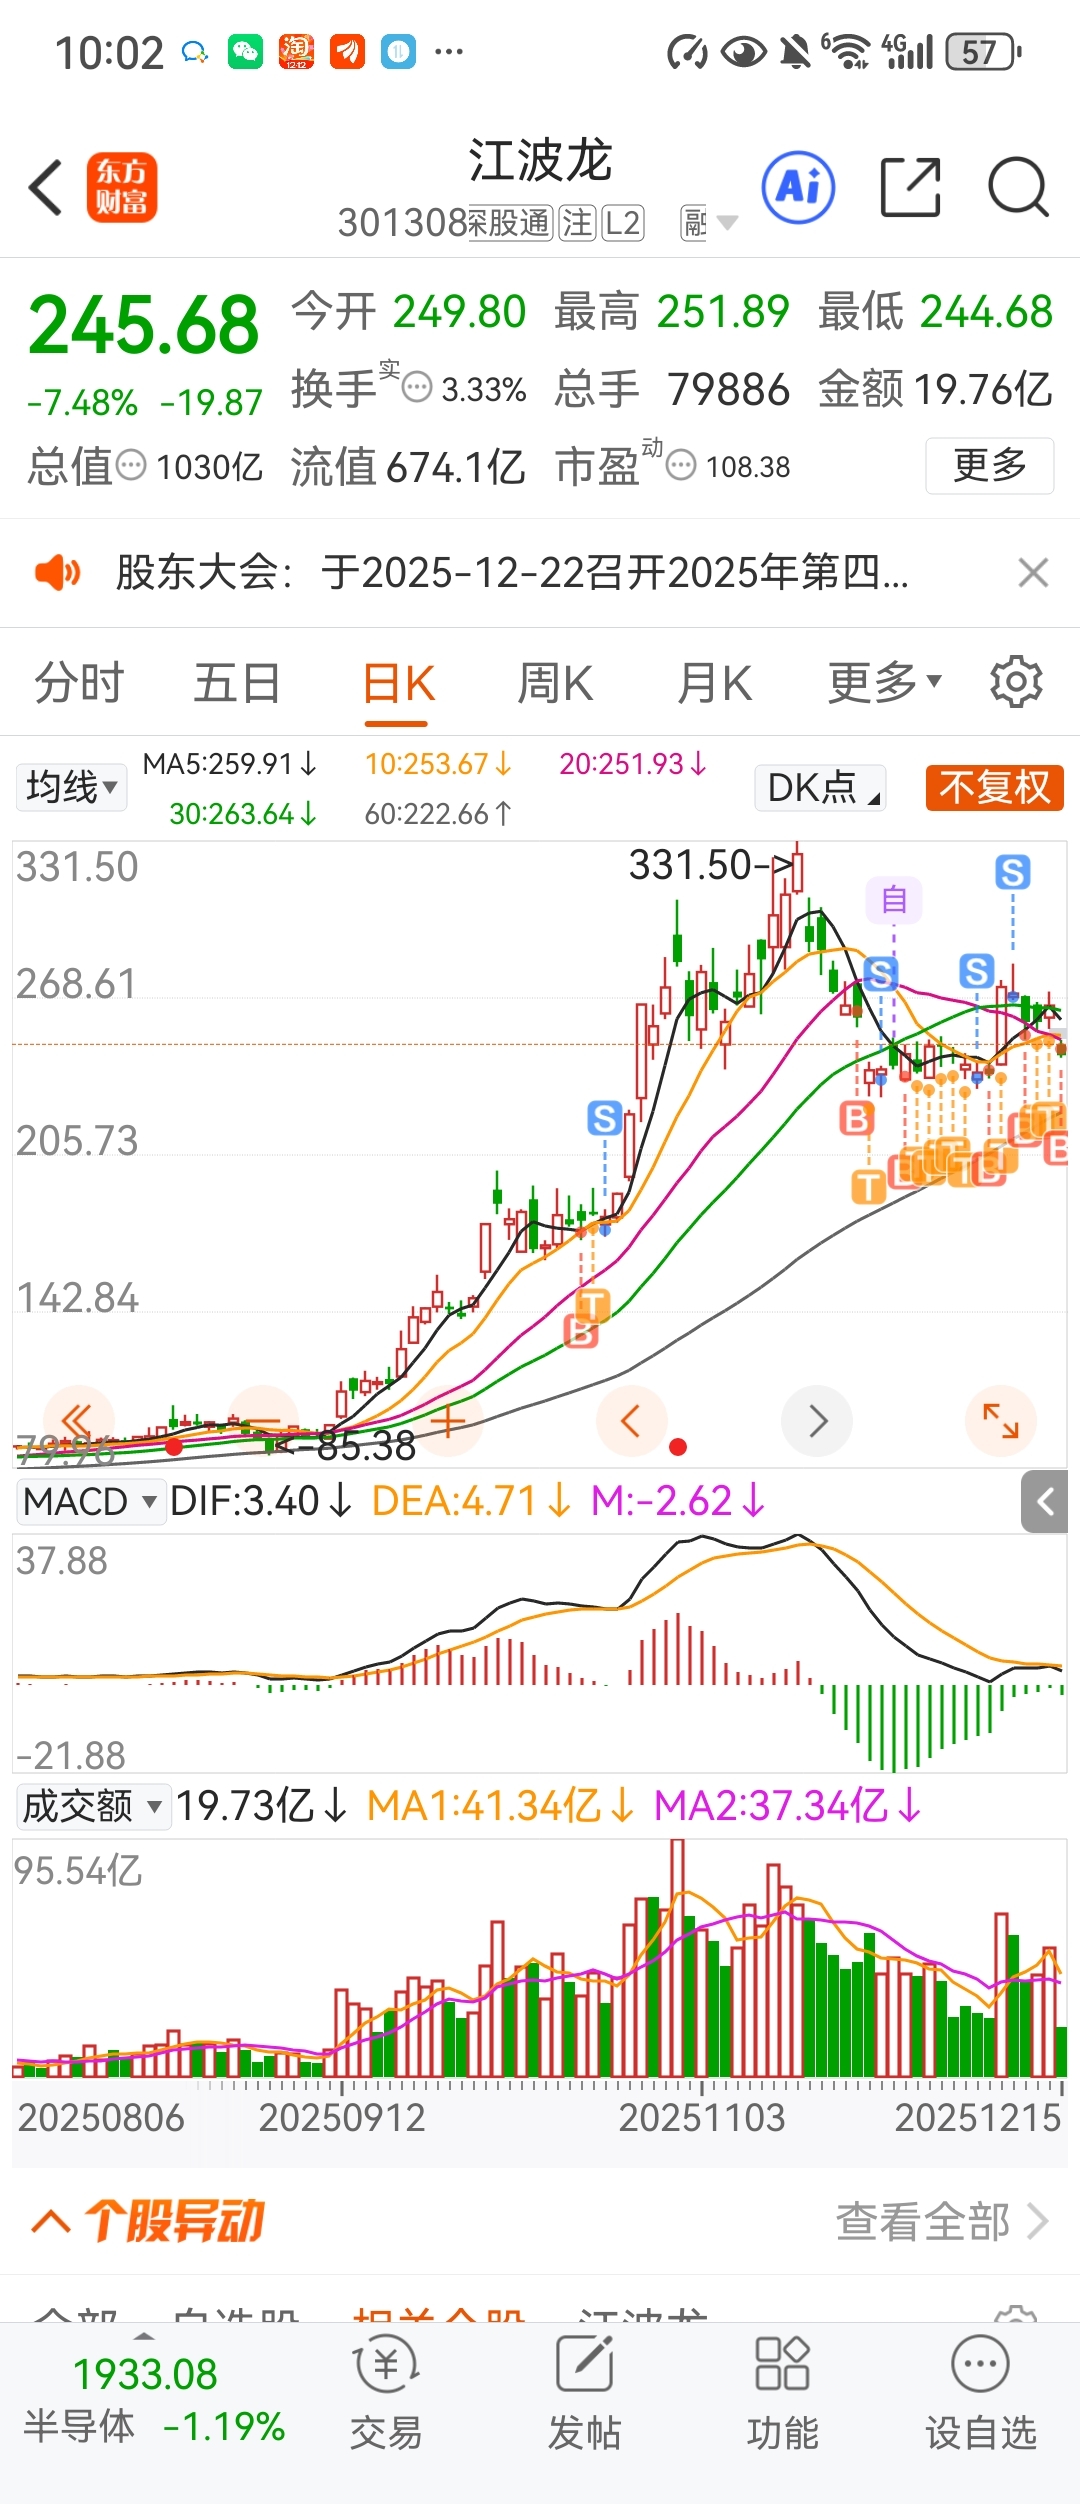
Task: Open the Ai assistant icon
Action: click(x=798, y=187)
